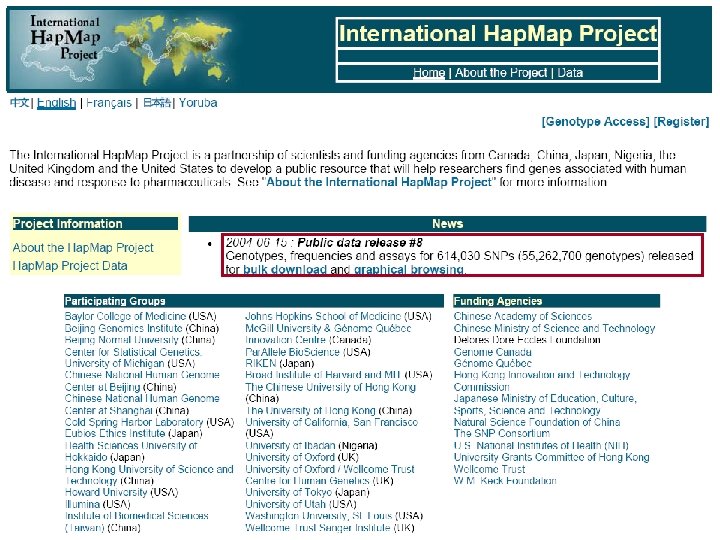
Task: Open Eubios Ethics Institute link
Action: [115, 433]
